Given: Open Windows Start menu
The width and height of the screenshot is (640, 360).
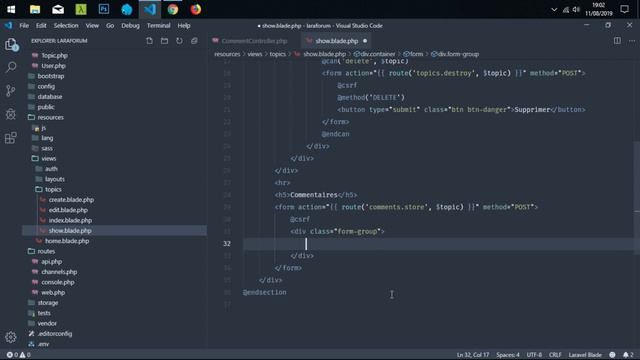Looking at the screenshot, I should click(x=11, y=9).
